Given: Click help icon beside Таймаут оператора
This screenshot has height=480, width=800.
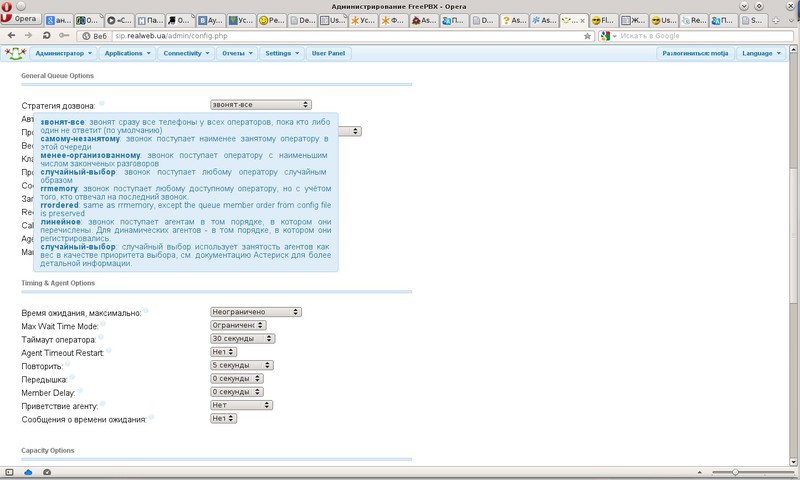Looking at the screenshot, I should pos(101,337).
